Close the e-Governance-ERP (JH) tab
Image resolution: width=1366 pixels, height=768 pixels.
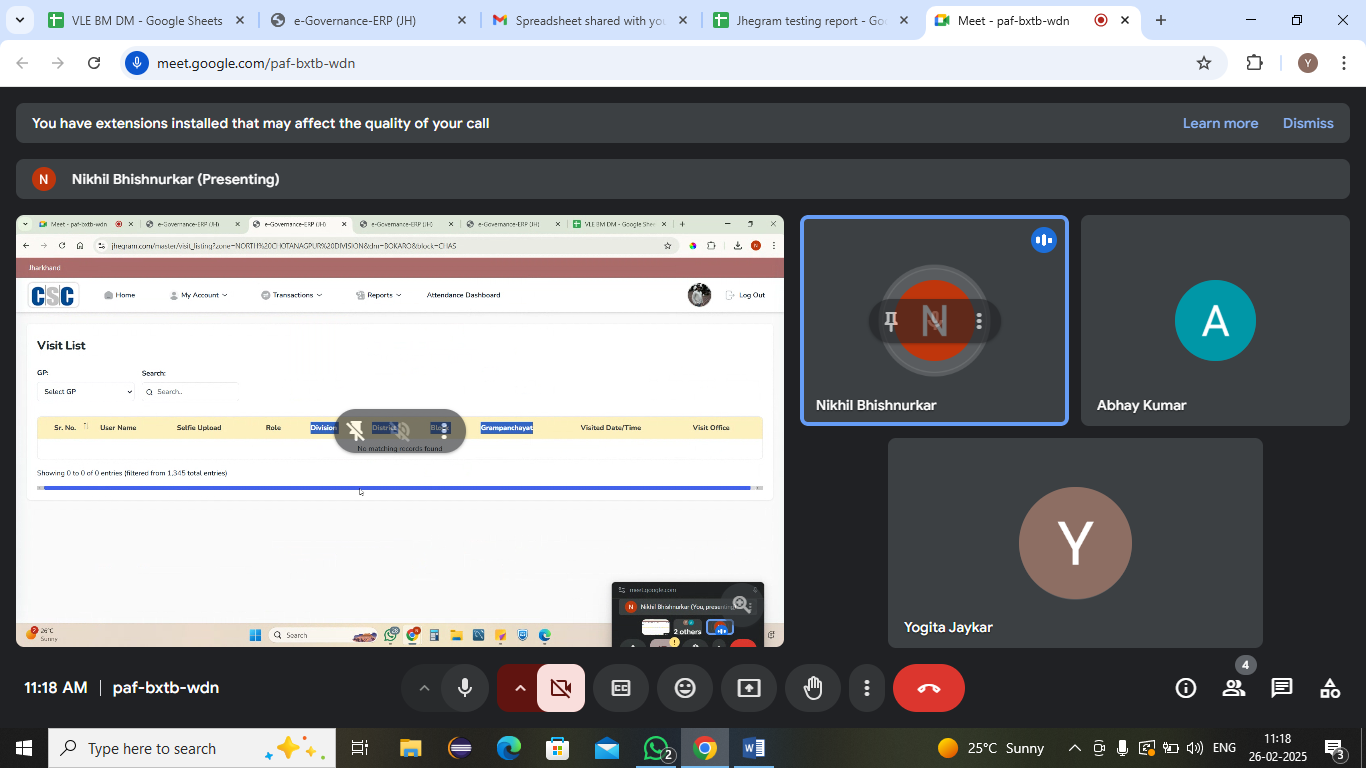460,20
